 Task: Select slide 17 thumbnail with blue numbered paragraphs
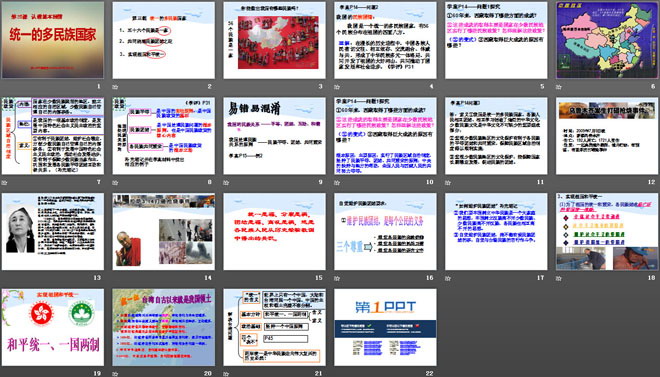(x=496, y=231)
